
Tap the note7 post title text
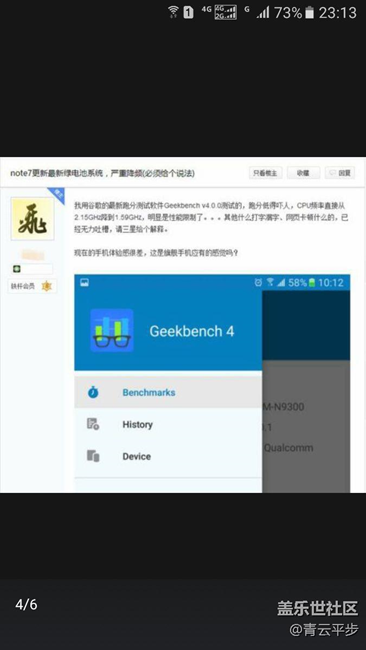point(102,173)
